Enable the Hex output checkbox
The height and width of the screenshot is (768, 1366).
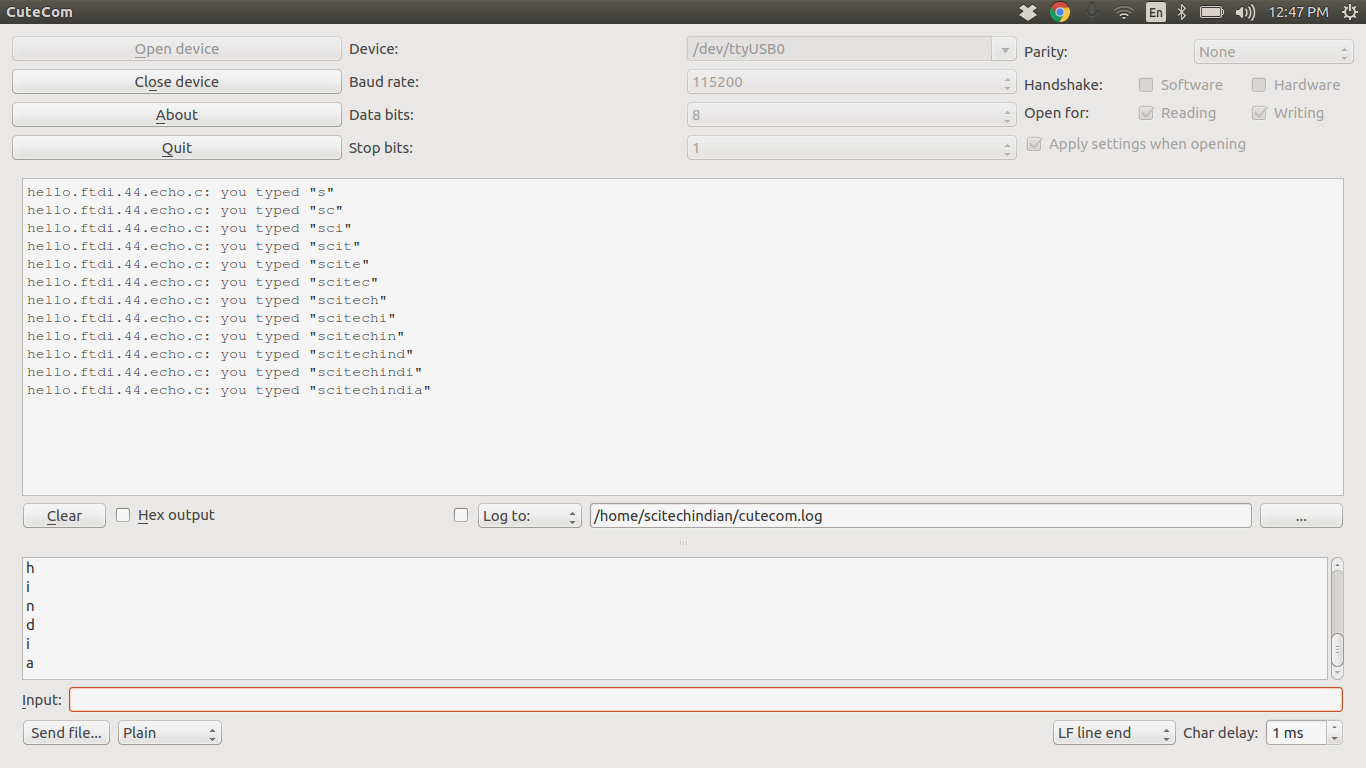tap(123, 515)
